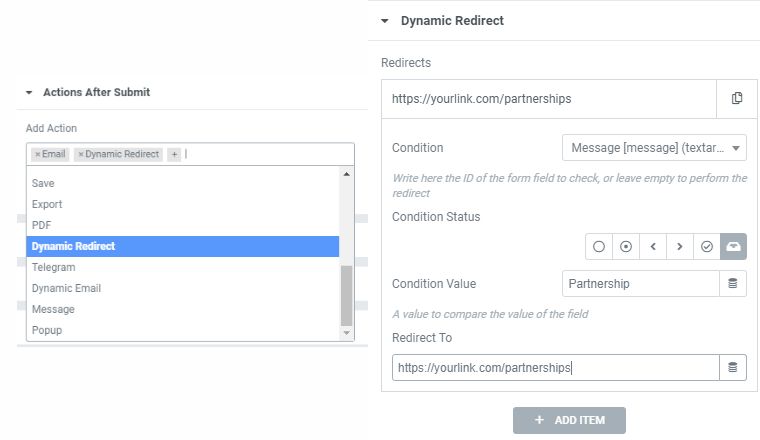The image size is (760, 440).
Task: Choose the checkmark circle condition status
Action: click(x=707, y=246)
